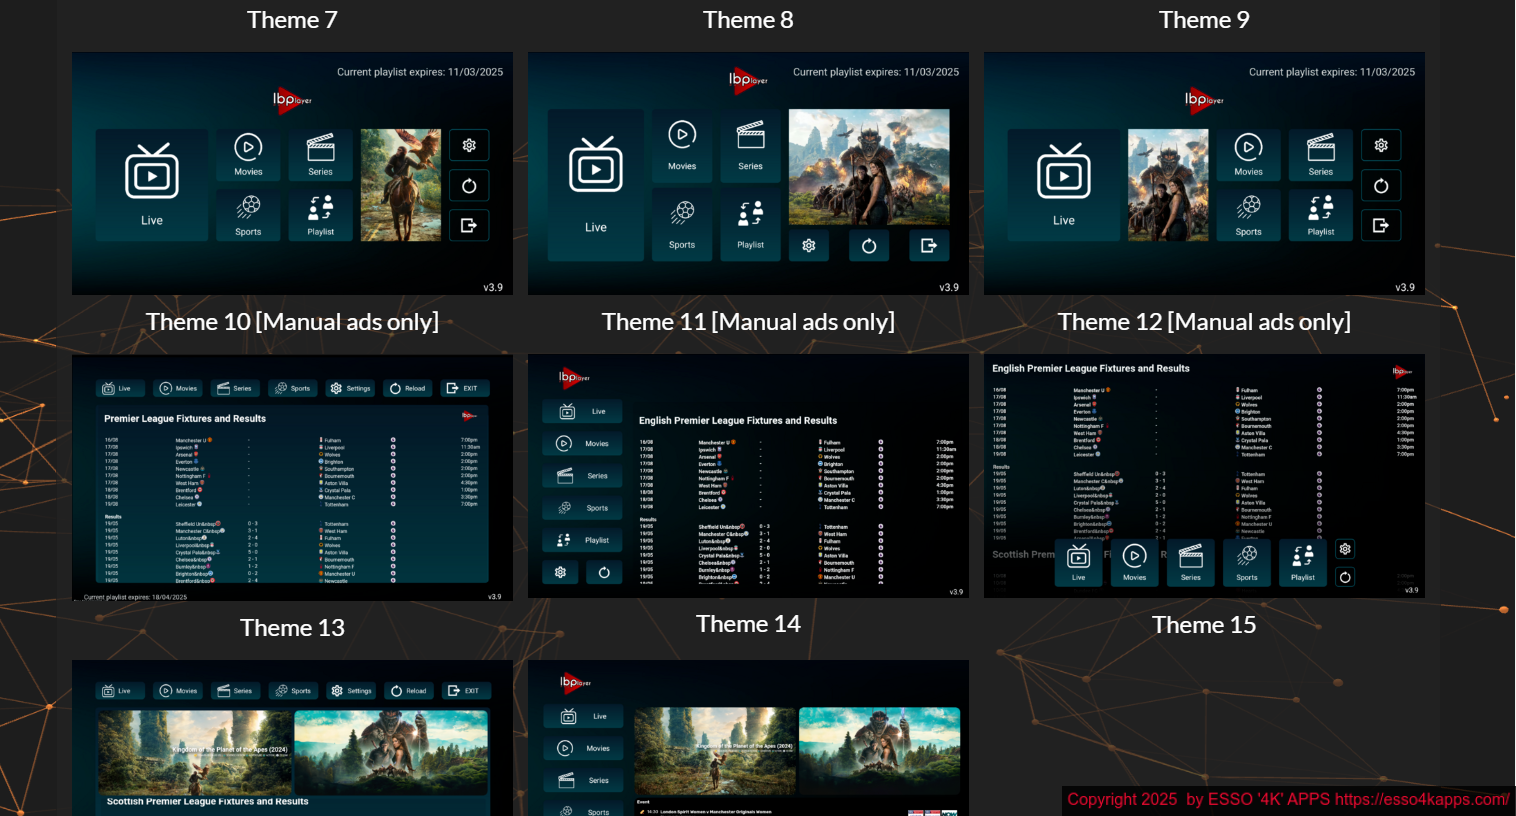Click Movies button in Theme 13 top bar
Image resolution: width=1516 pixels, height=816 pixels.
(178, 691)
